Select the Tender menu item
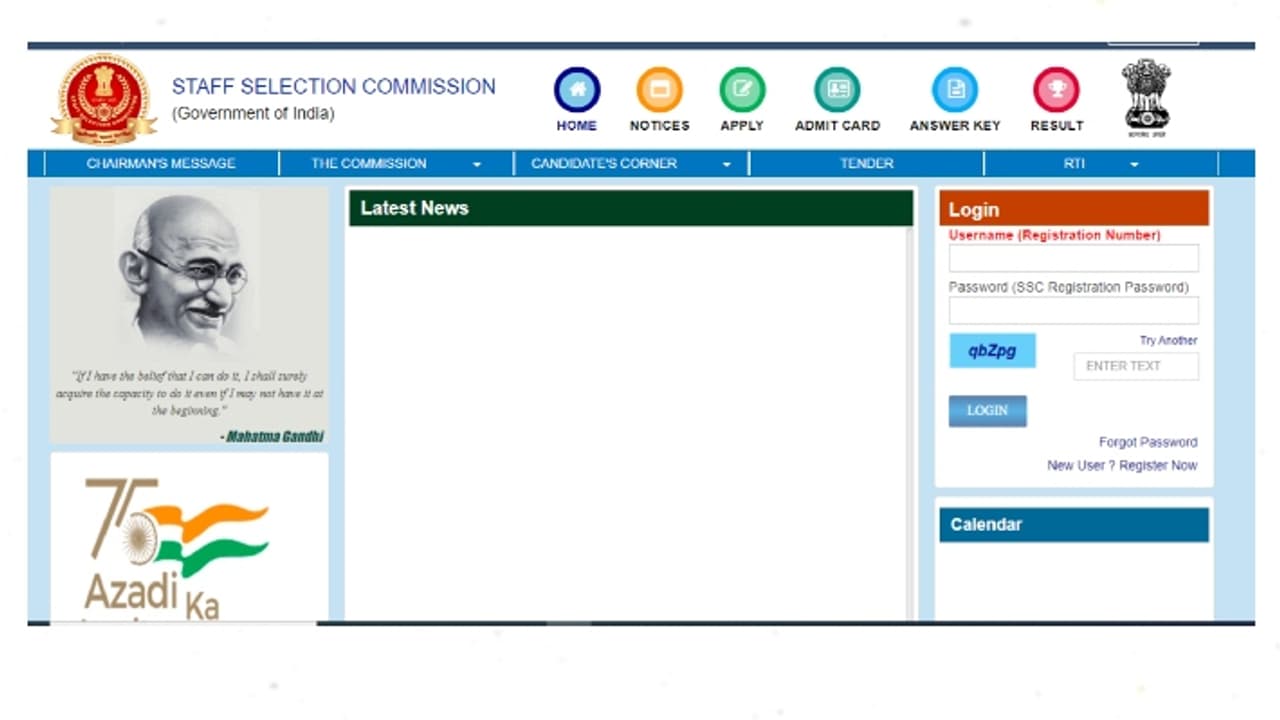1280x720 pixels. point(866,163)
